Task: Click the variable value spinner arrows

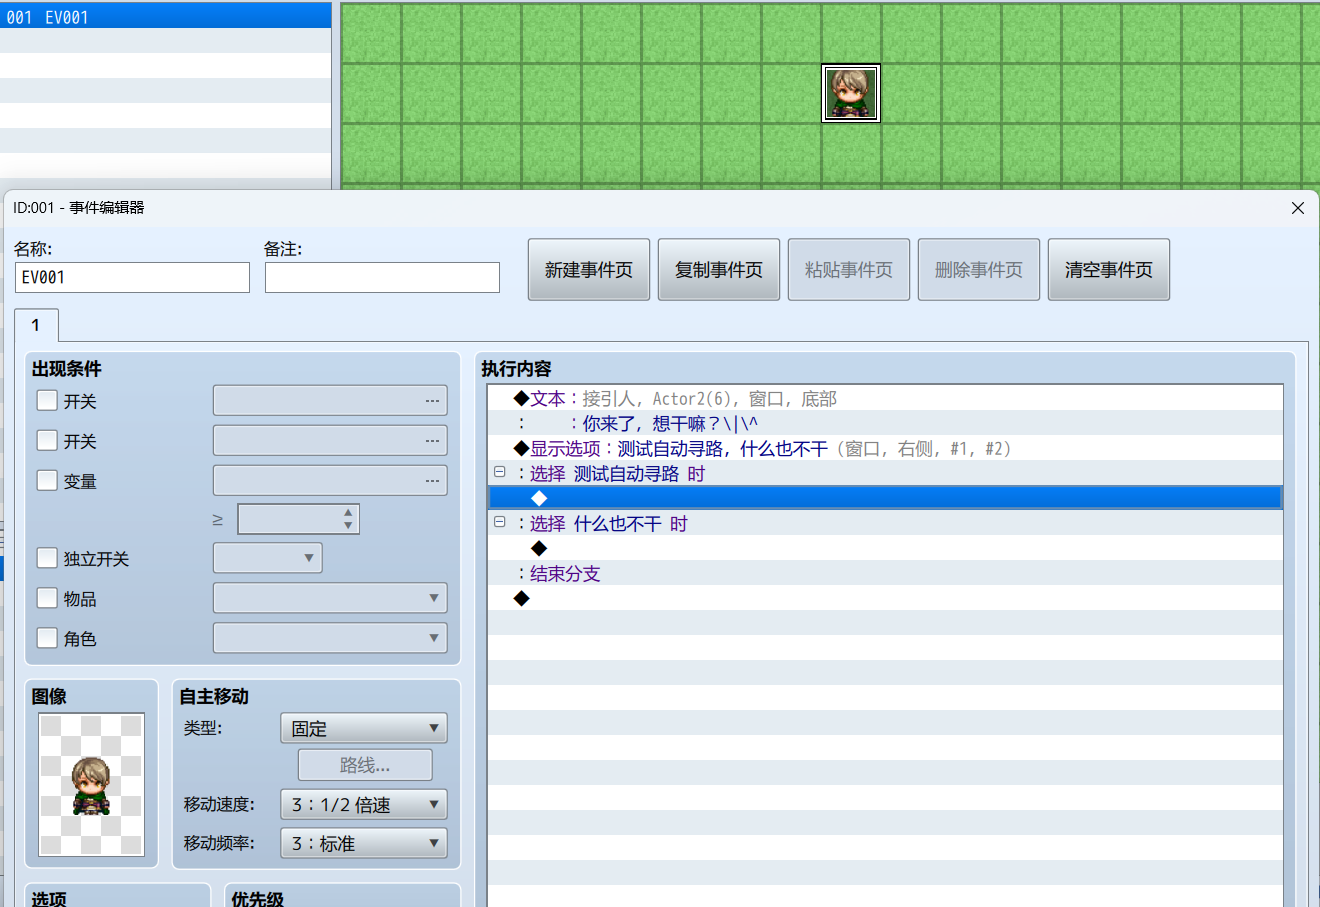Action: click(348, 519)
